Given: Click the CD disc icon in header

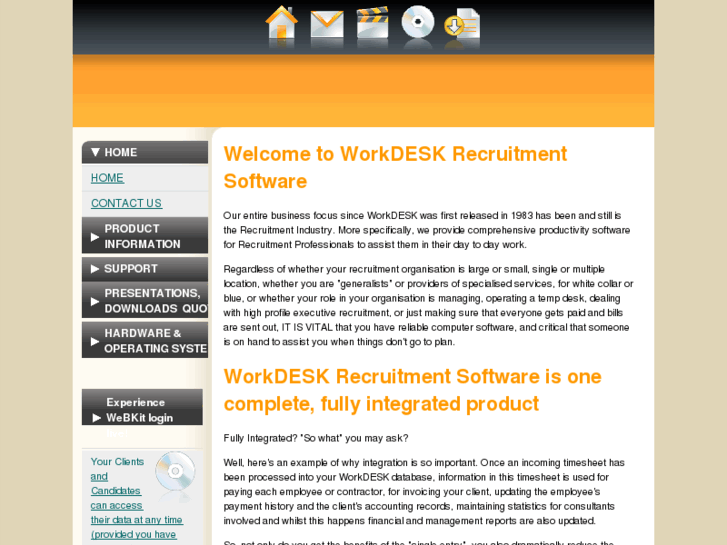Looking at the screenshot, I should (418, 22).
